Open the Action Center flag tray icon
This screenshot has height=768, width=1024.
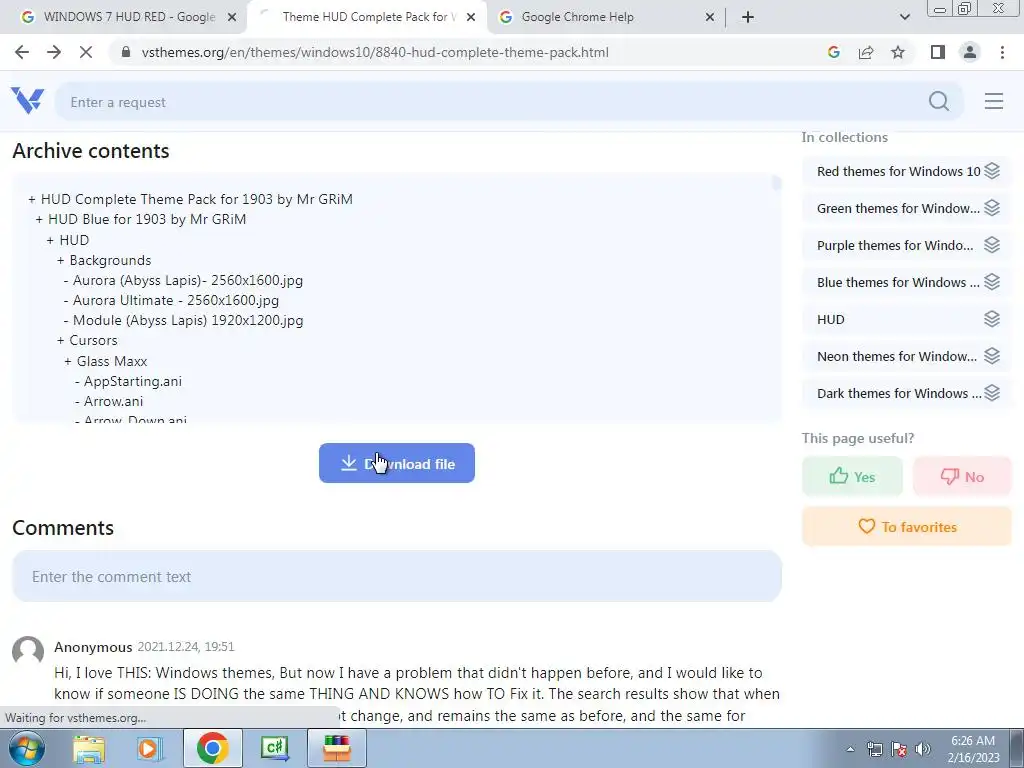[x=899, y=749]
